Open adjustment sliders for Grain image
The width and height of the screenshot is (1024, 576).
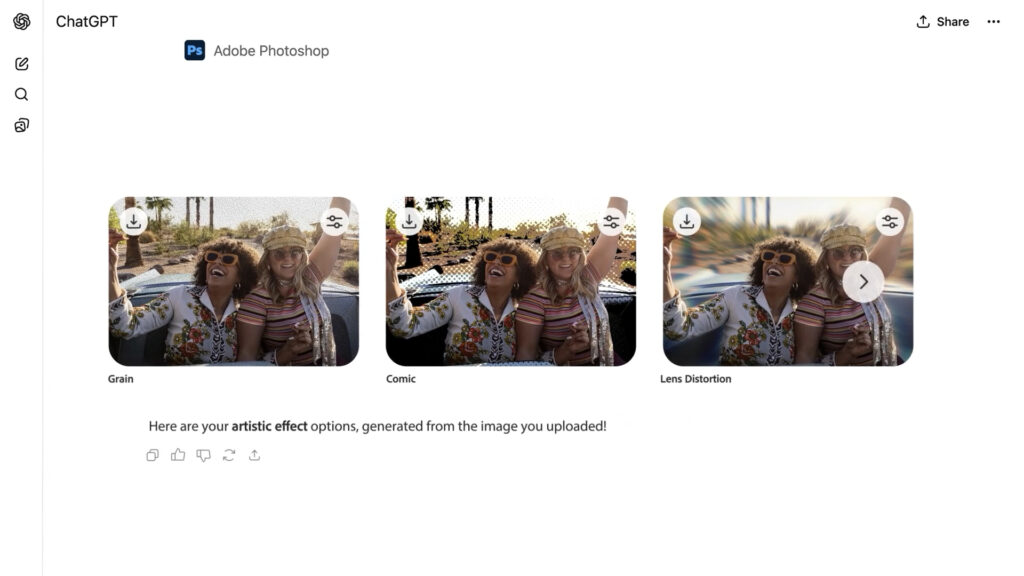point(334,222)
